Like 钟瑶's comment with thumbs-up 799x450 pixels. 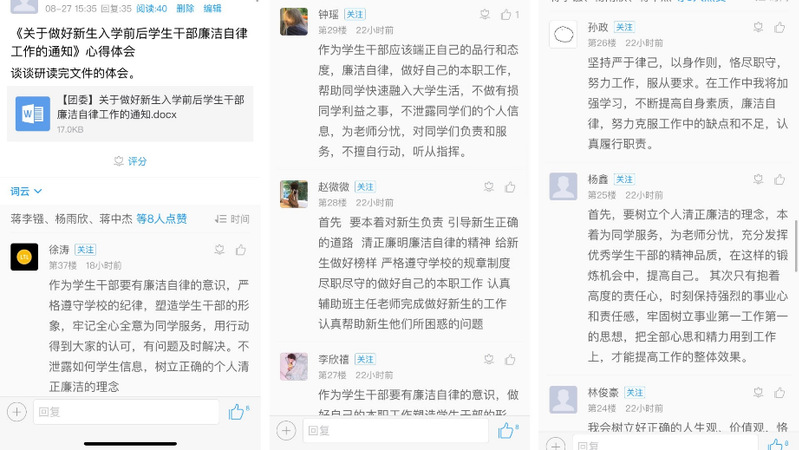click(506, 15)
